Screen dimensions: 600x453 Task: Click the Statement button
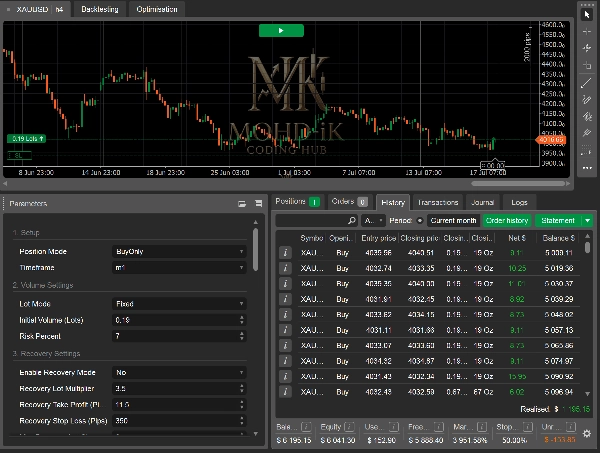558,221
